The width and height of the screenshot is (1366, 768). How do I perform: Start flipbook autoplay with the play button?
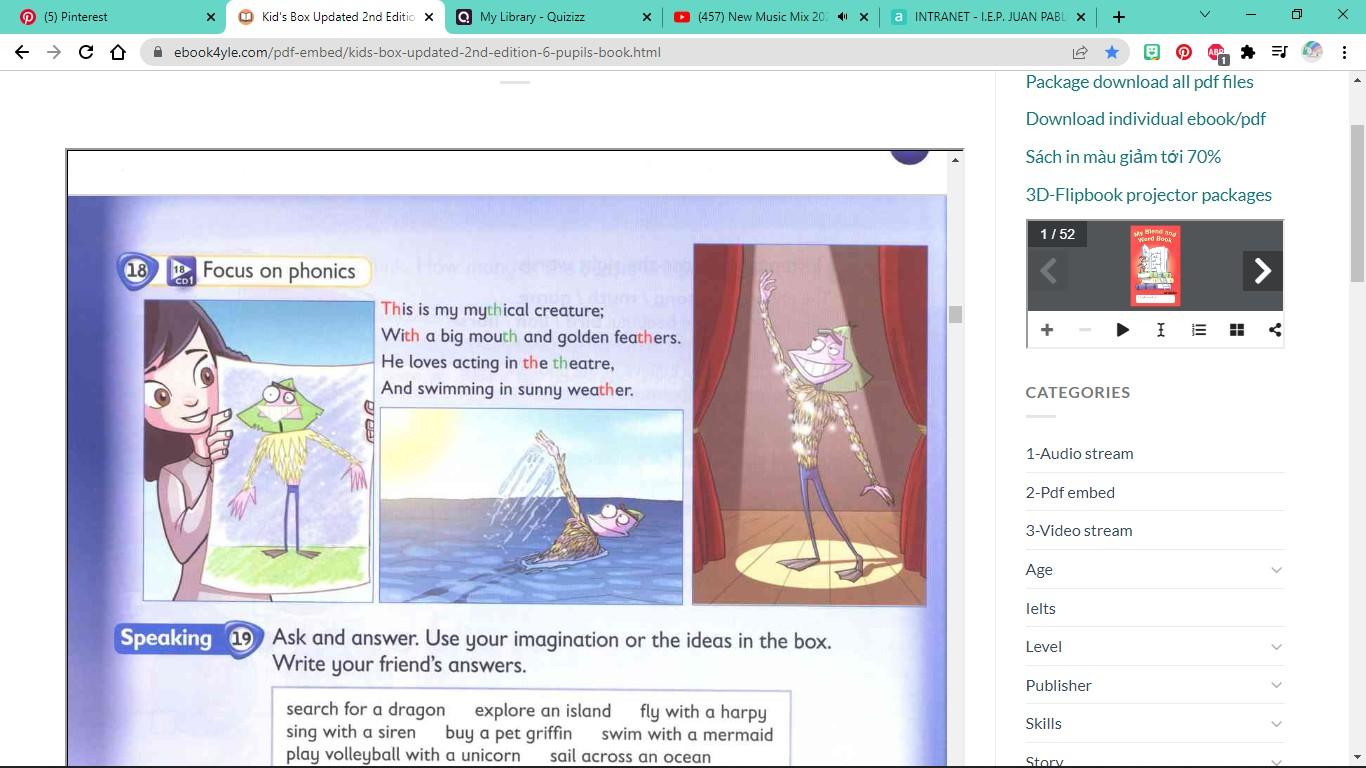1123,330
